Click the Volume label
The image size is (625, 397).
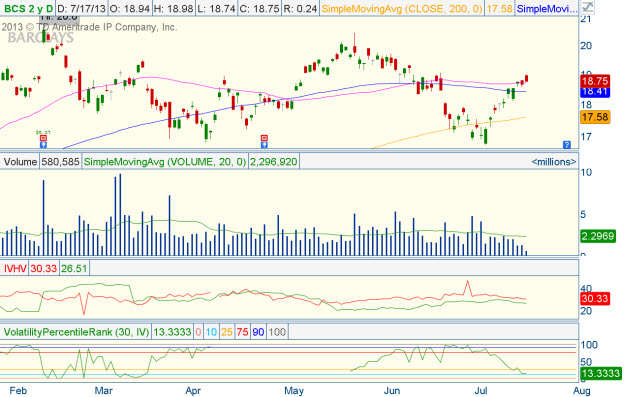20,162
